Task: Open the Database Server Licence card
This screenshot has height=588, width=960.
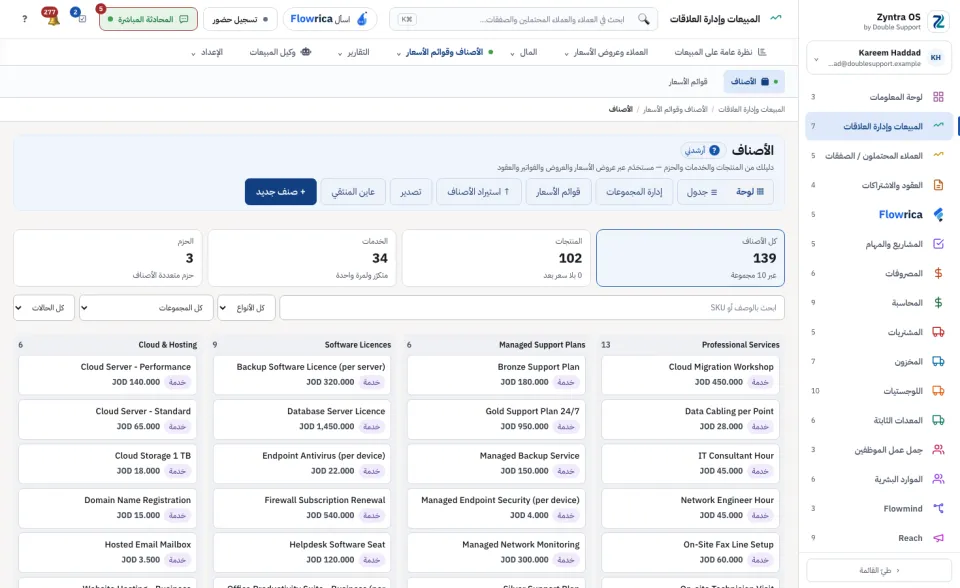Action: point(302,420)
